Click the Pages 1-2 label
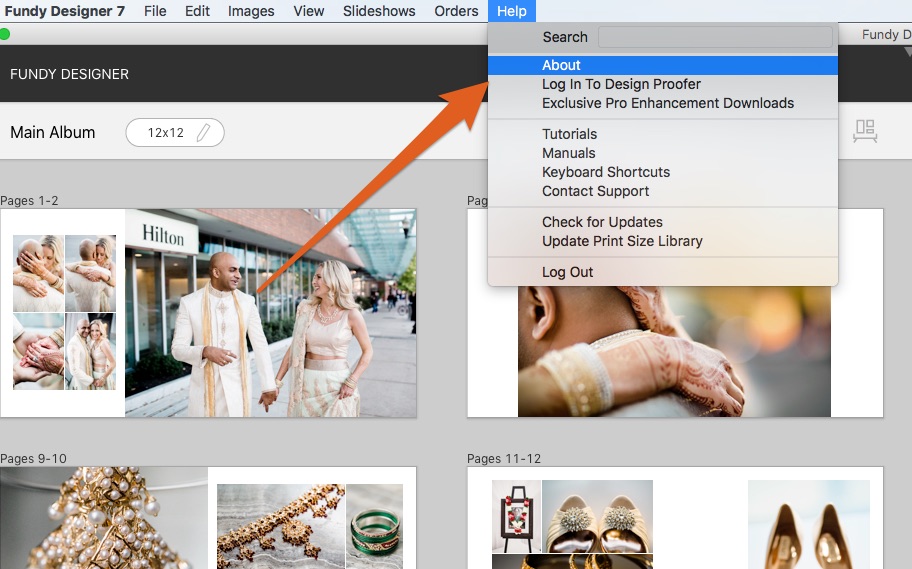This screenshot has width=912, height=569. tap(29, 201)
